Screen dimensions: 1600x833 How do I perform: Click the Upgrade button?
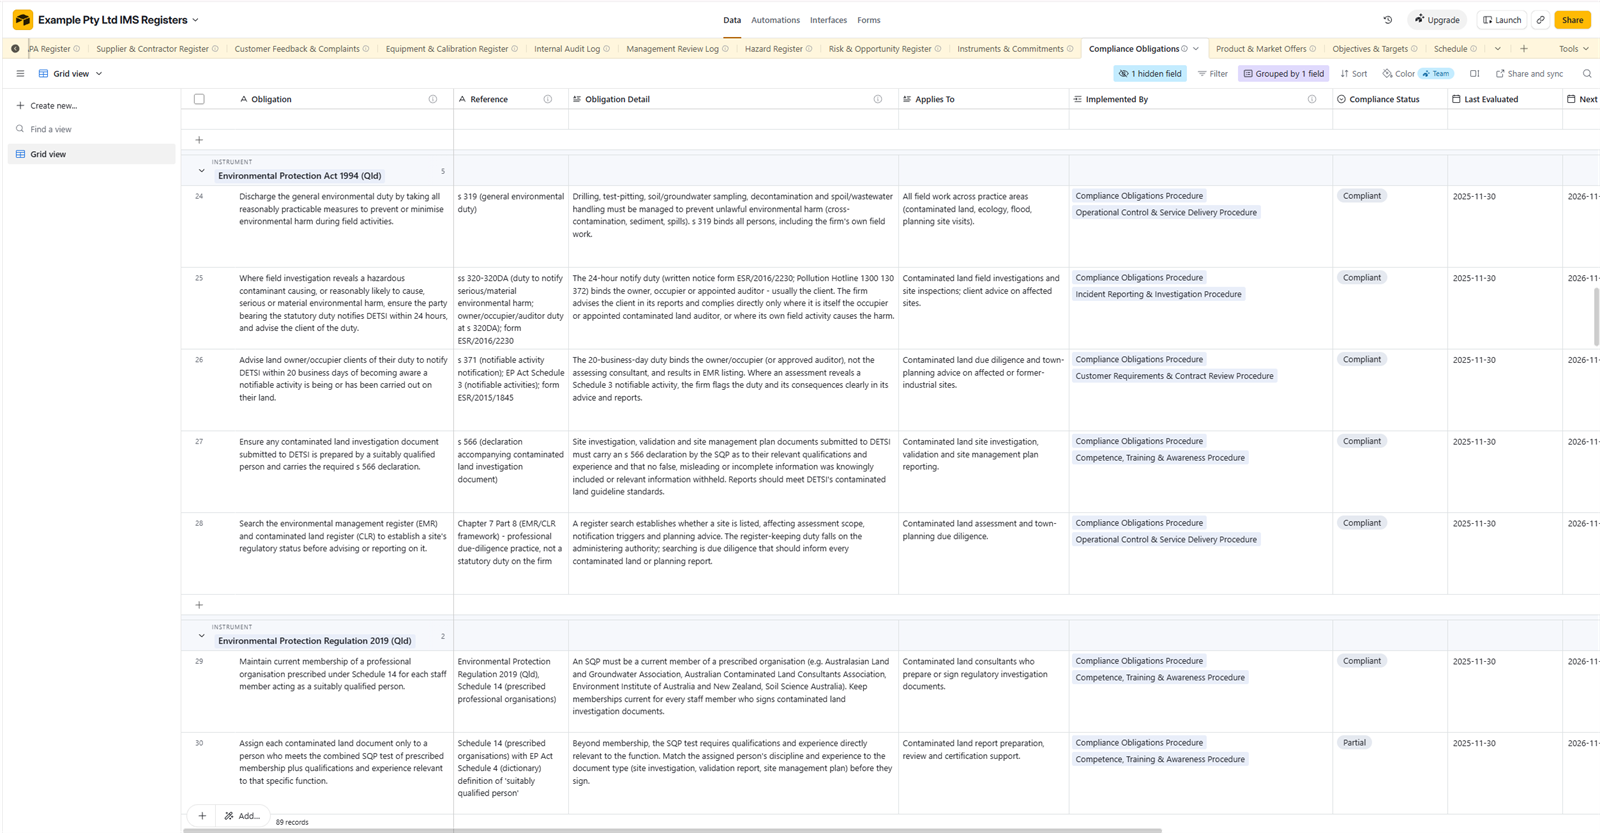[x=1437, y=20]
